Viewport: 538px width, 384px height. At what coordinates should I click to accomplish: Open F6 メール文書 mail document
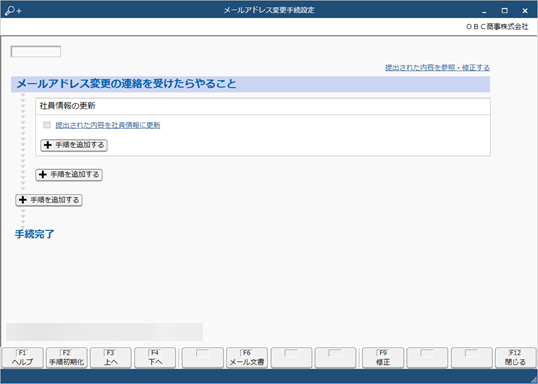click(x=247, y=358)
